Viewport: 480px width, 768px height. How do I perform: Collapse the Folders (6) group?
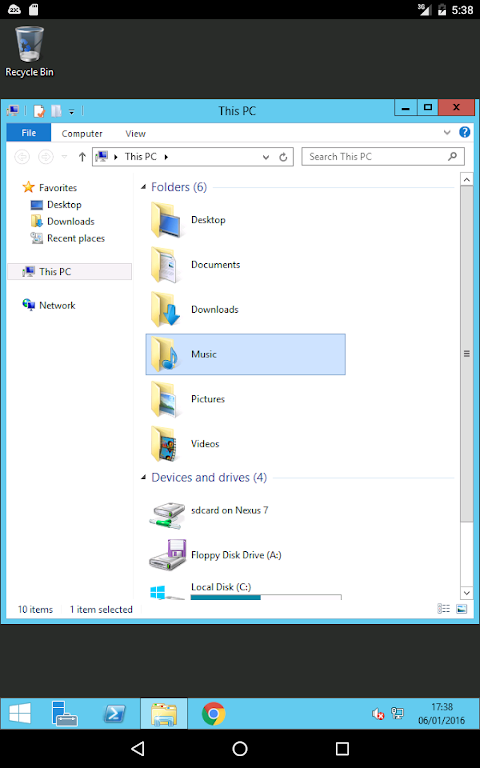coord(144,187)
